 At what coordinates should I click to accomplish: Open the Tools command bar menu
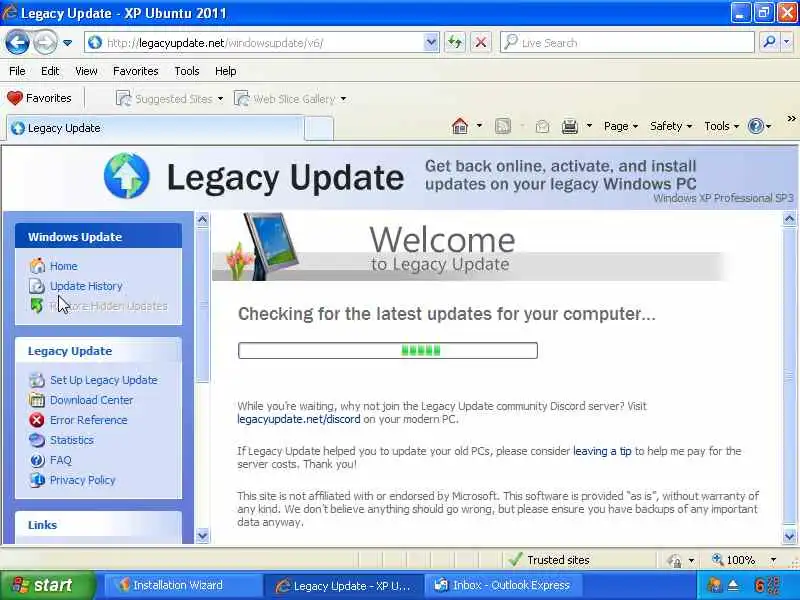pyautogui.click(x=721, y=126)
